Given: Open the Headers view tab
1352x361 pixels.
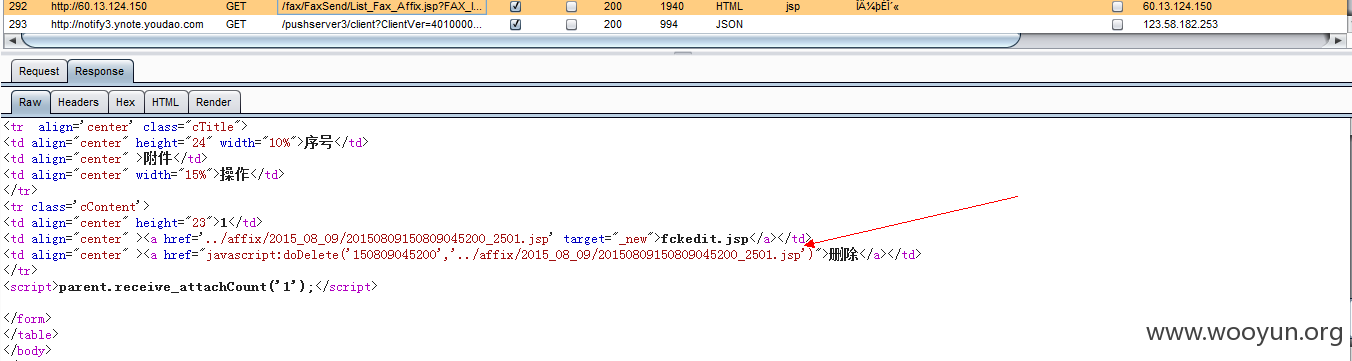Looking at the screenshot, I should click(x=78, y=102).
